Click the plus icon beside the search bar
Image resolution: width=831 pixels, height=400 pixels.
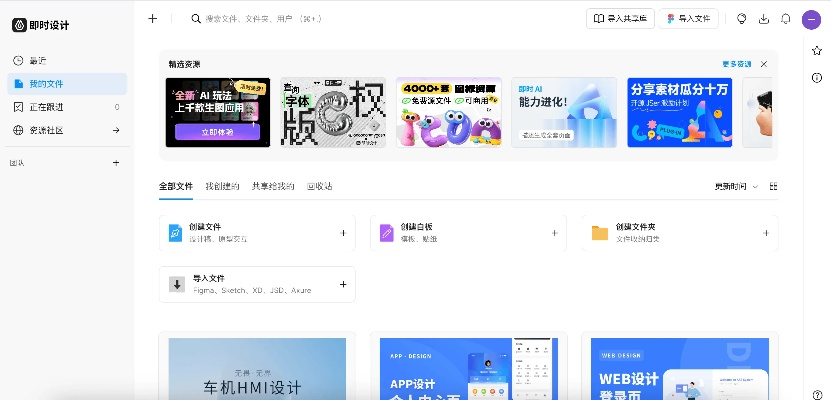click(x=152, y=18)
